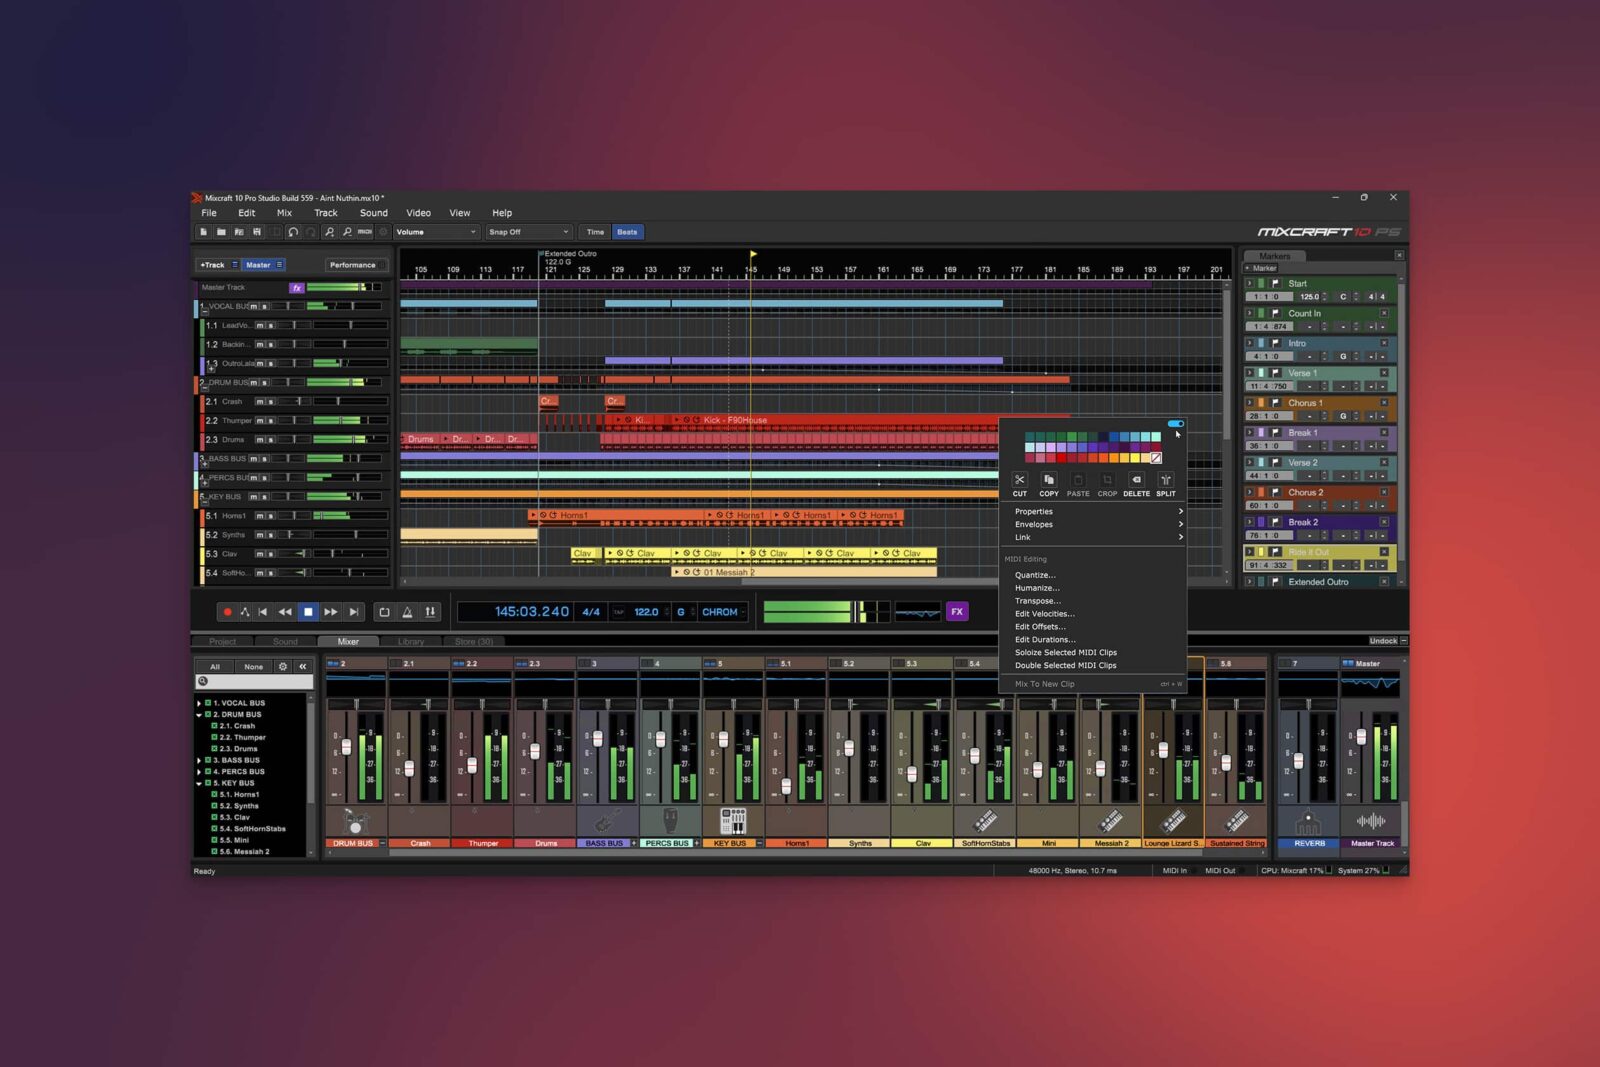
Task: Toggle the metronome icon in transport bar
Action: pyautogui.click(x=407, y=612)
